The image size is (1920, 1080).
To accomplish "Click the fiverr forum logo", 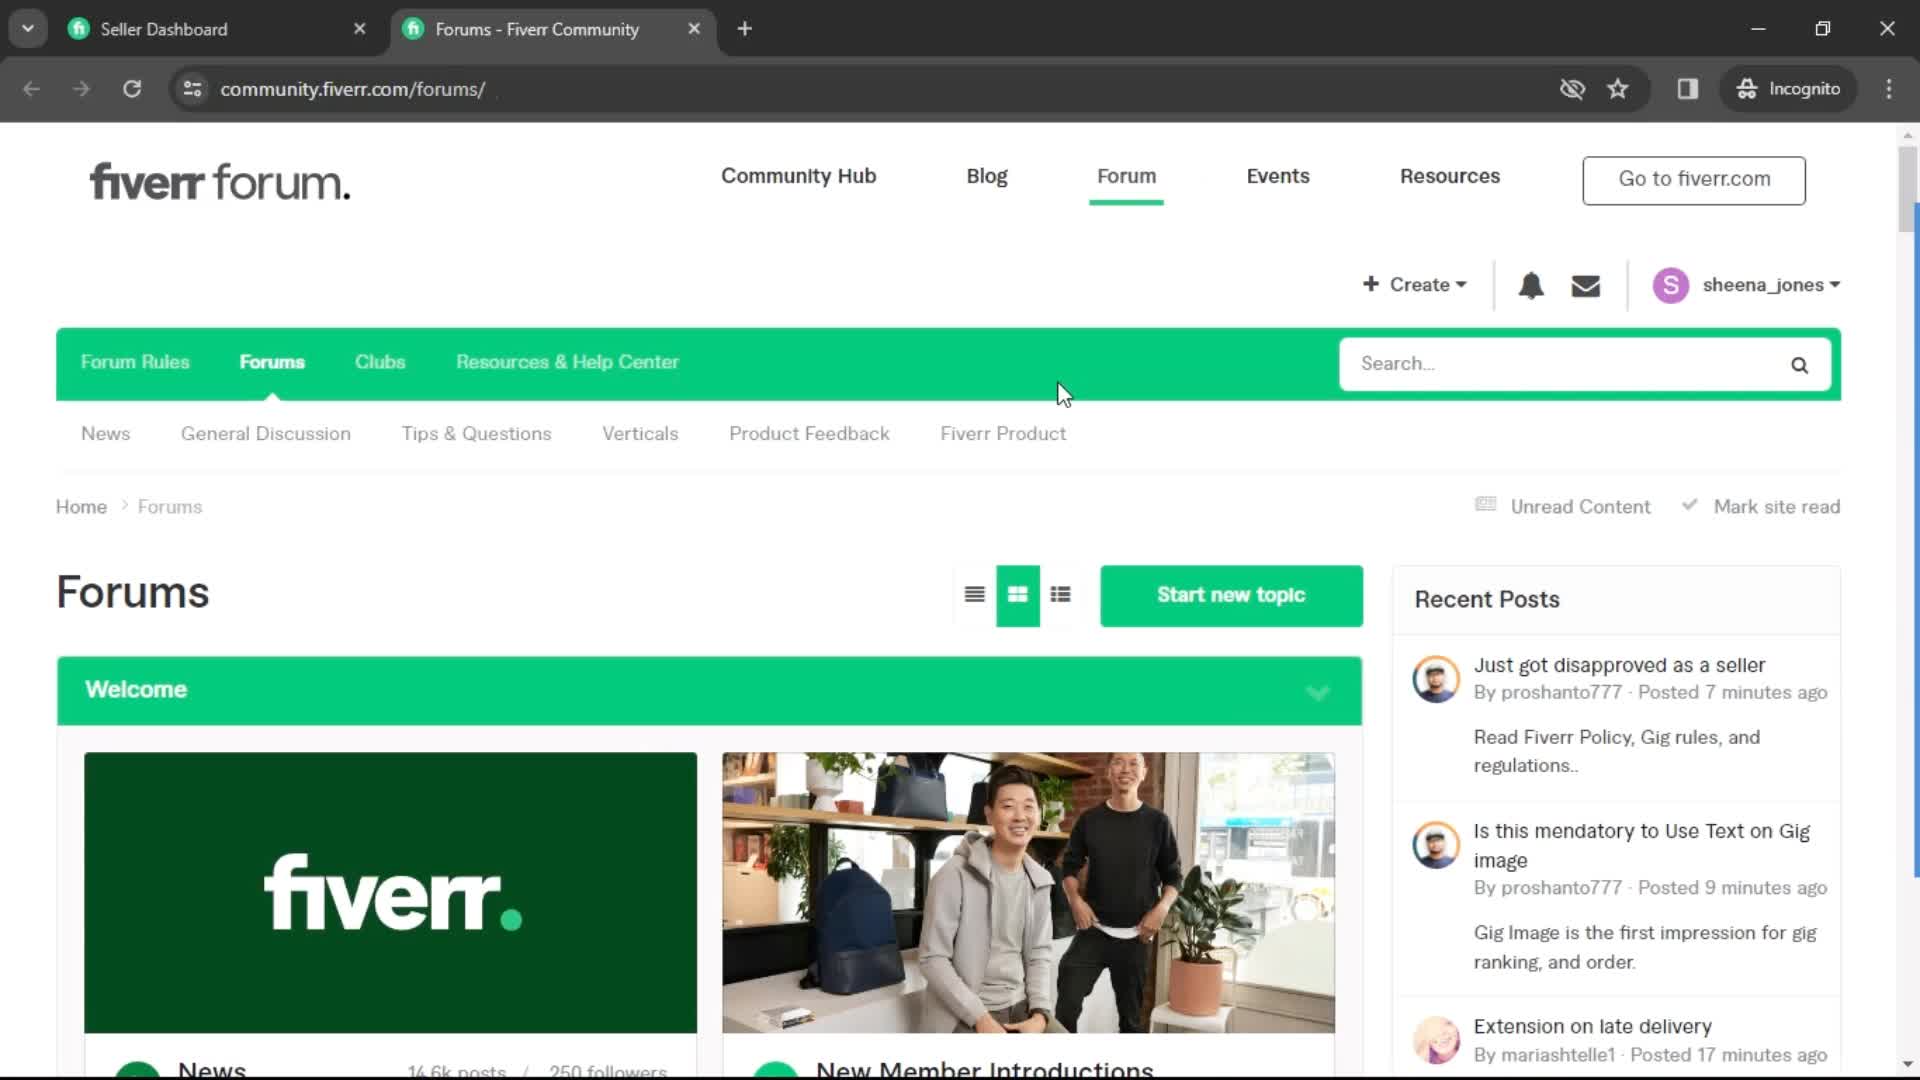I will pyautogui.click(x=220, y=182).
